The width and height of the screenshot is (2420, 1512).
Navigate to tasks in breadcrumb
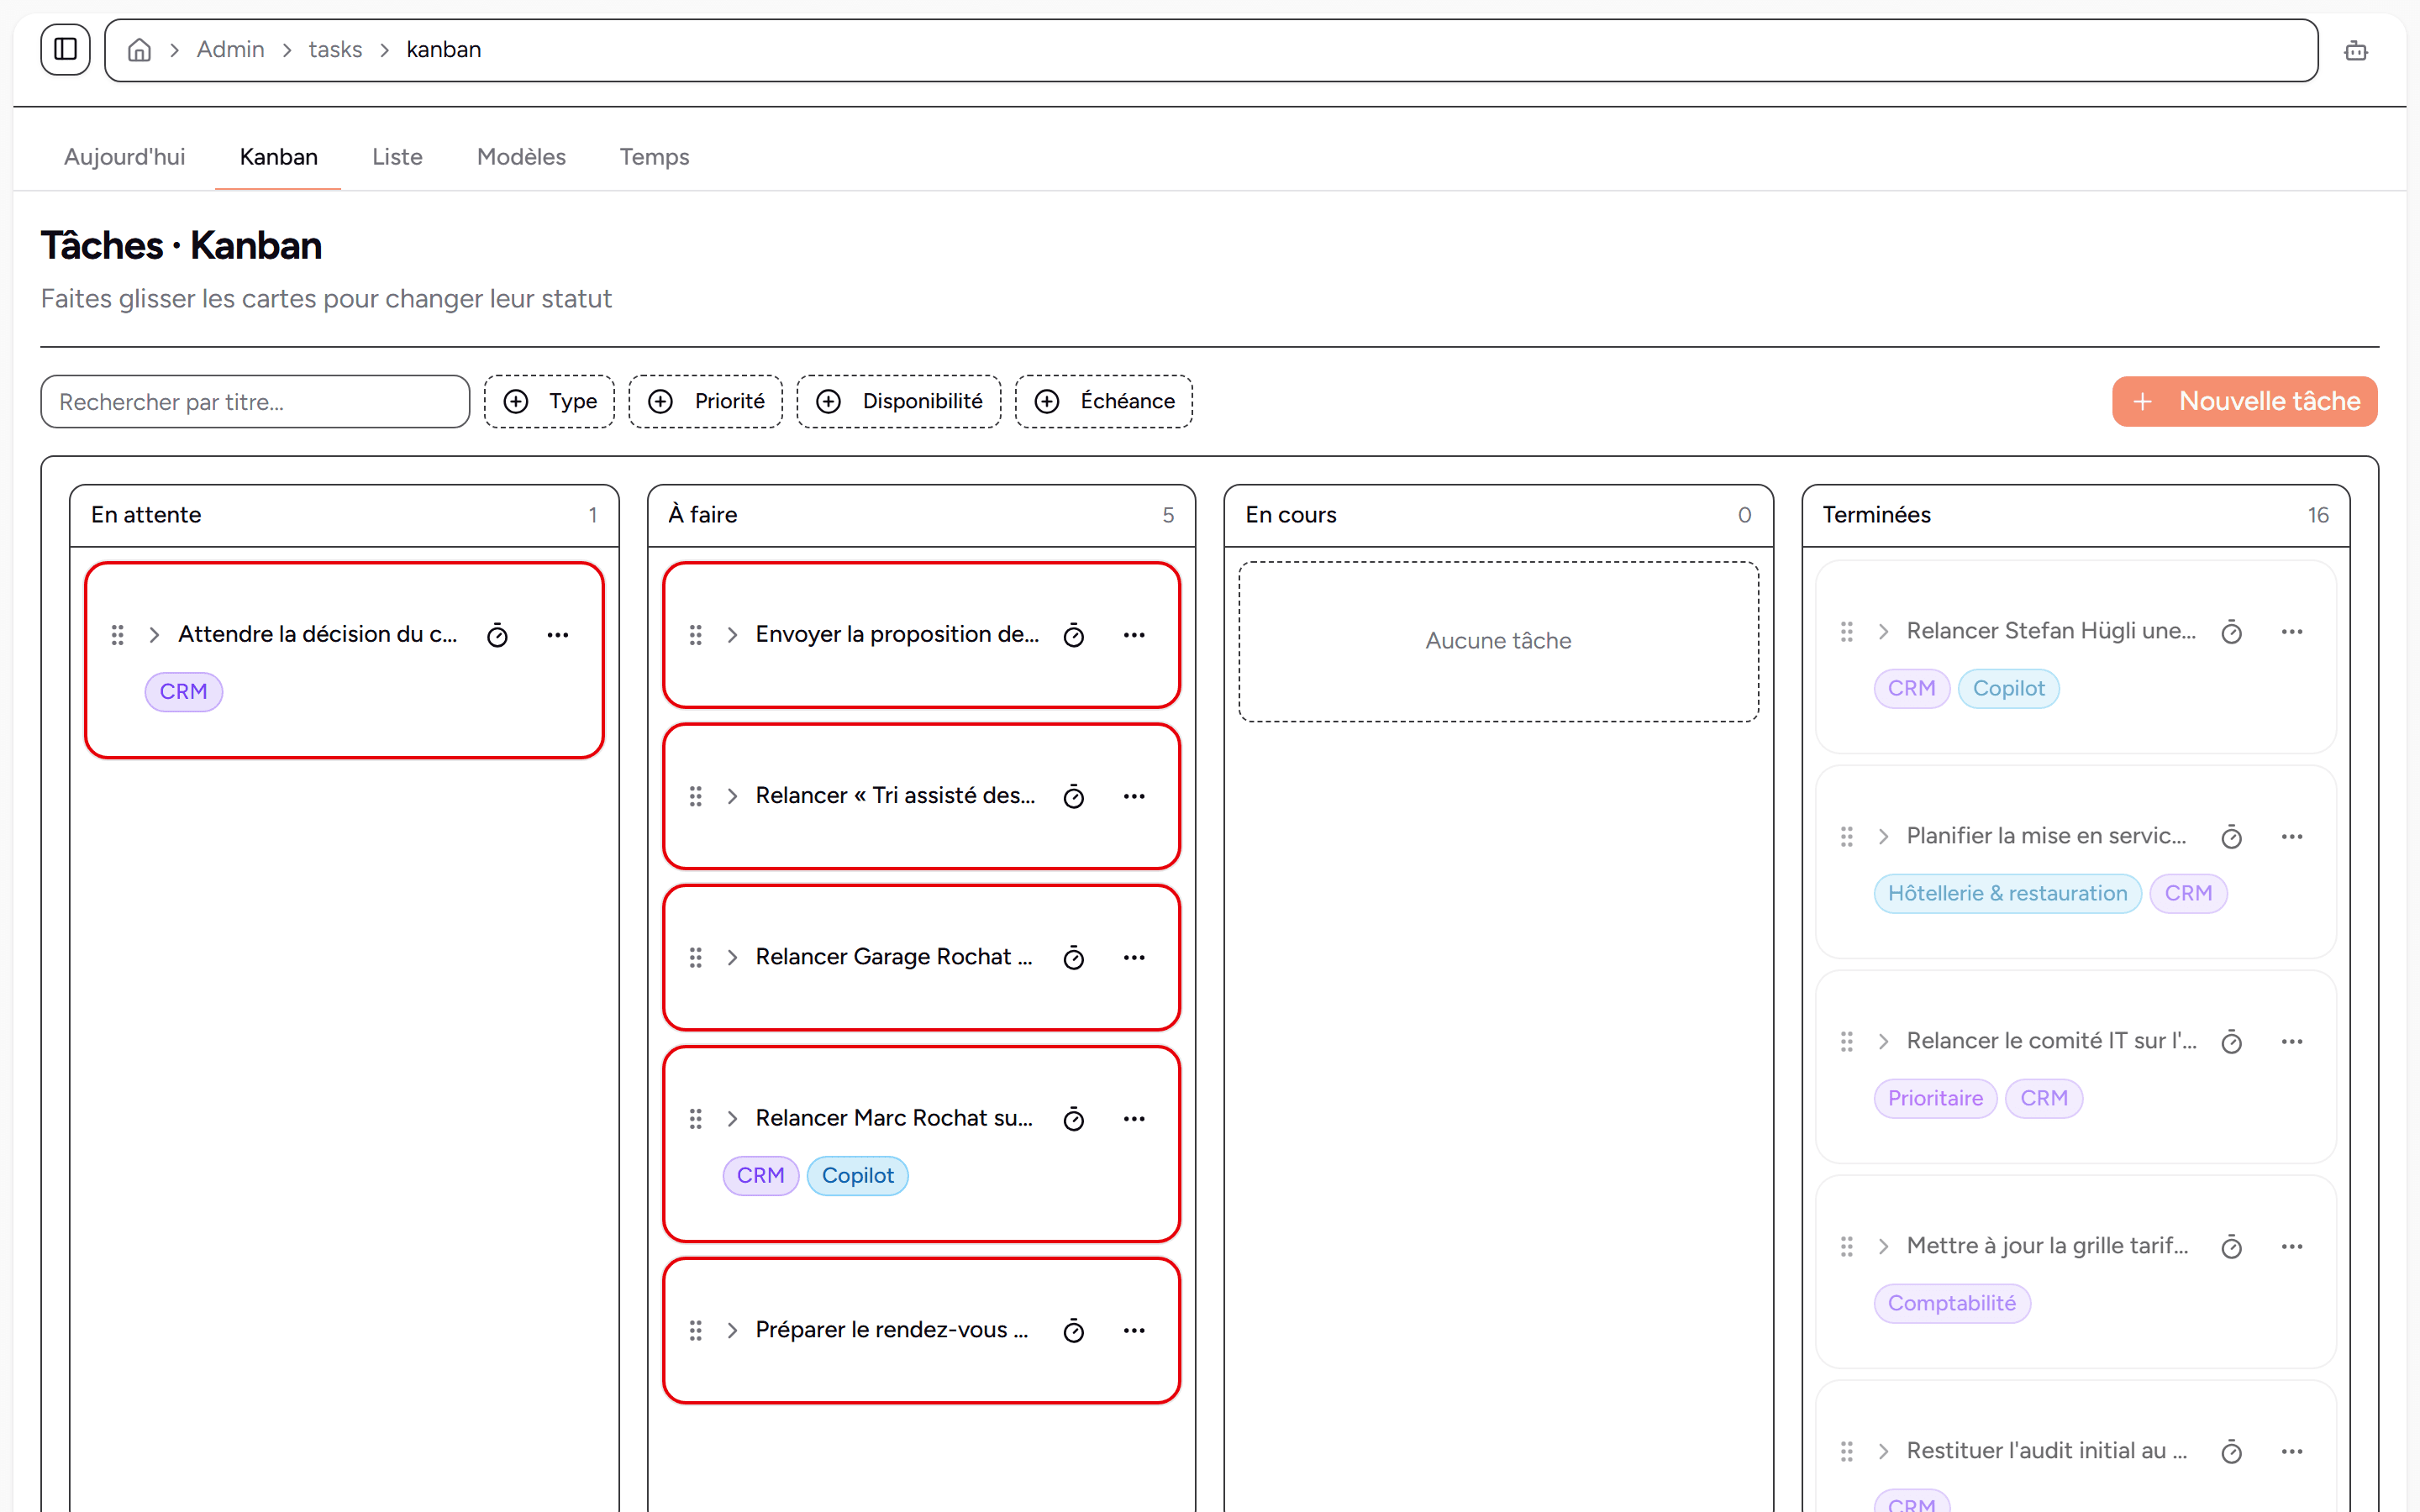click(335, 50)
